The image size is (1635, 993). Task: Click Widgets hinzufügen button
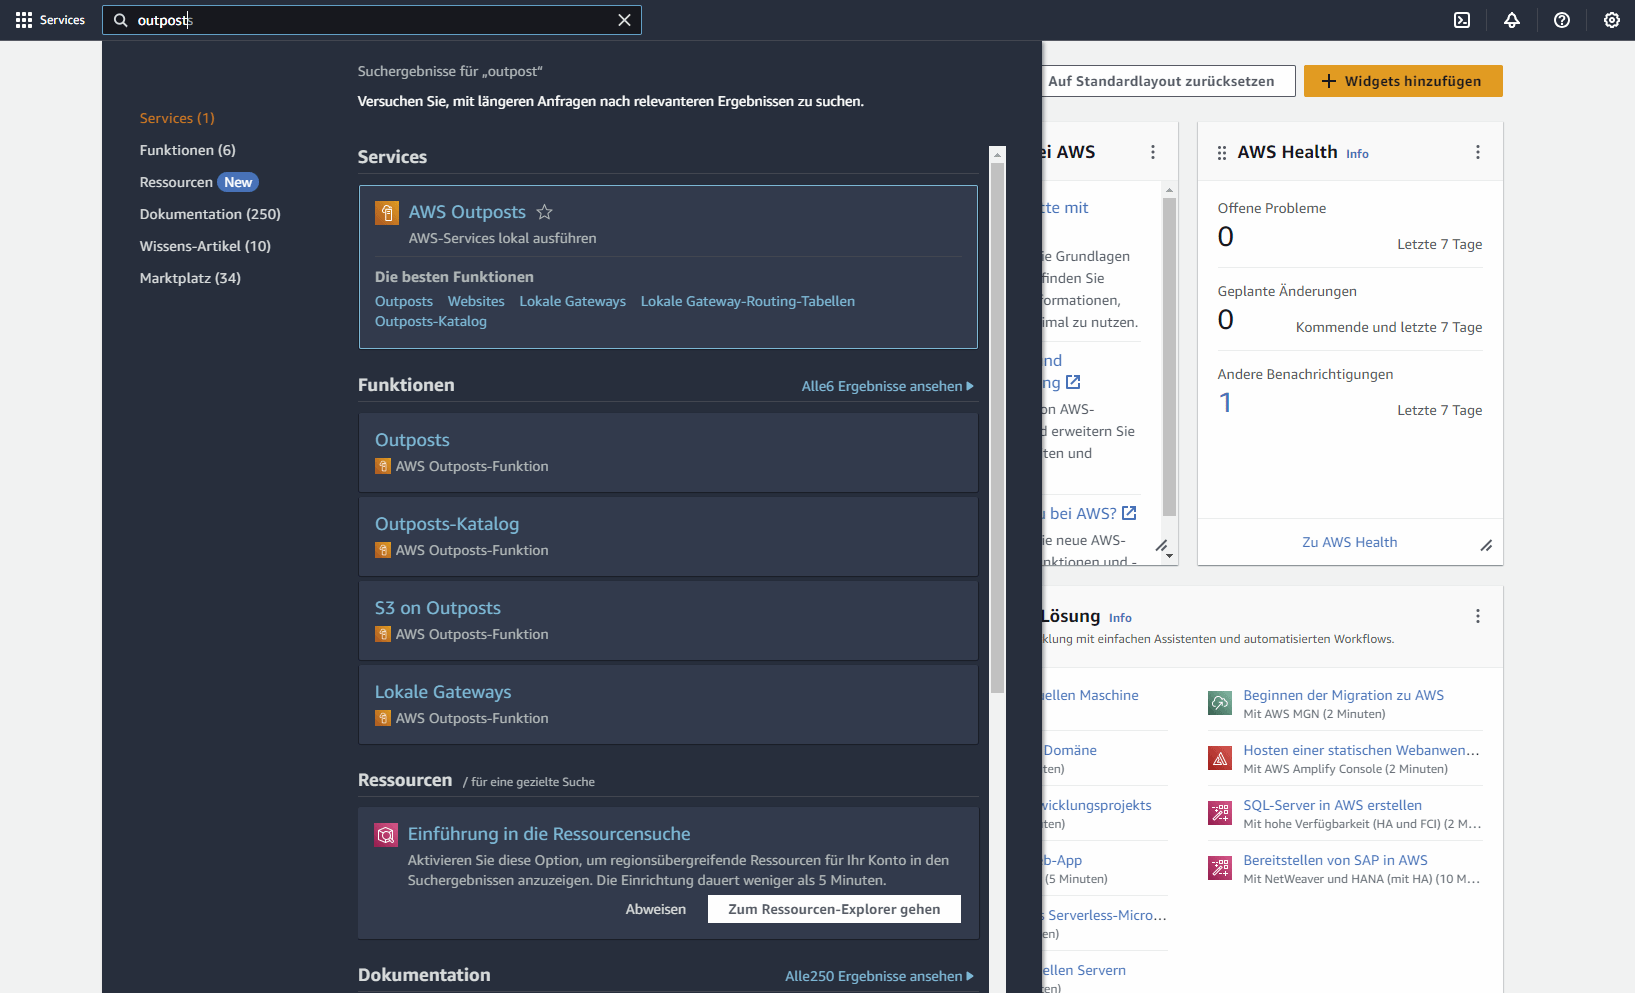click(1403, 81)
